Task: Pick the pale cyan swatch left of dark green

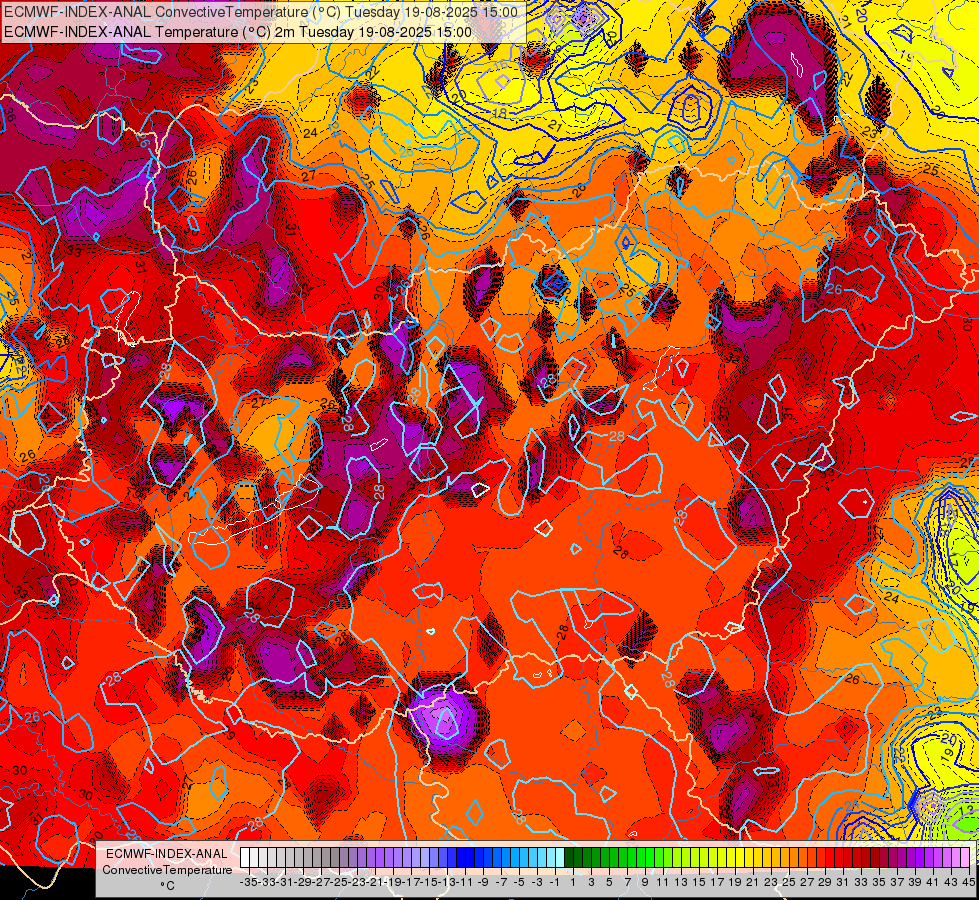Action: click(x=560, y=858)
